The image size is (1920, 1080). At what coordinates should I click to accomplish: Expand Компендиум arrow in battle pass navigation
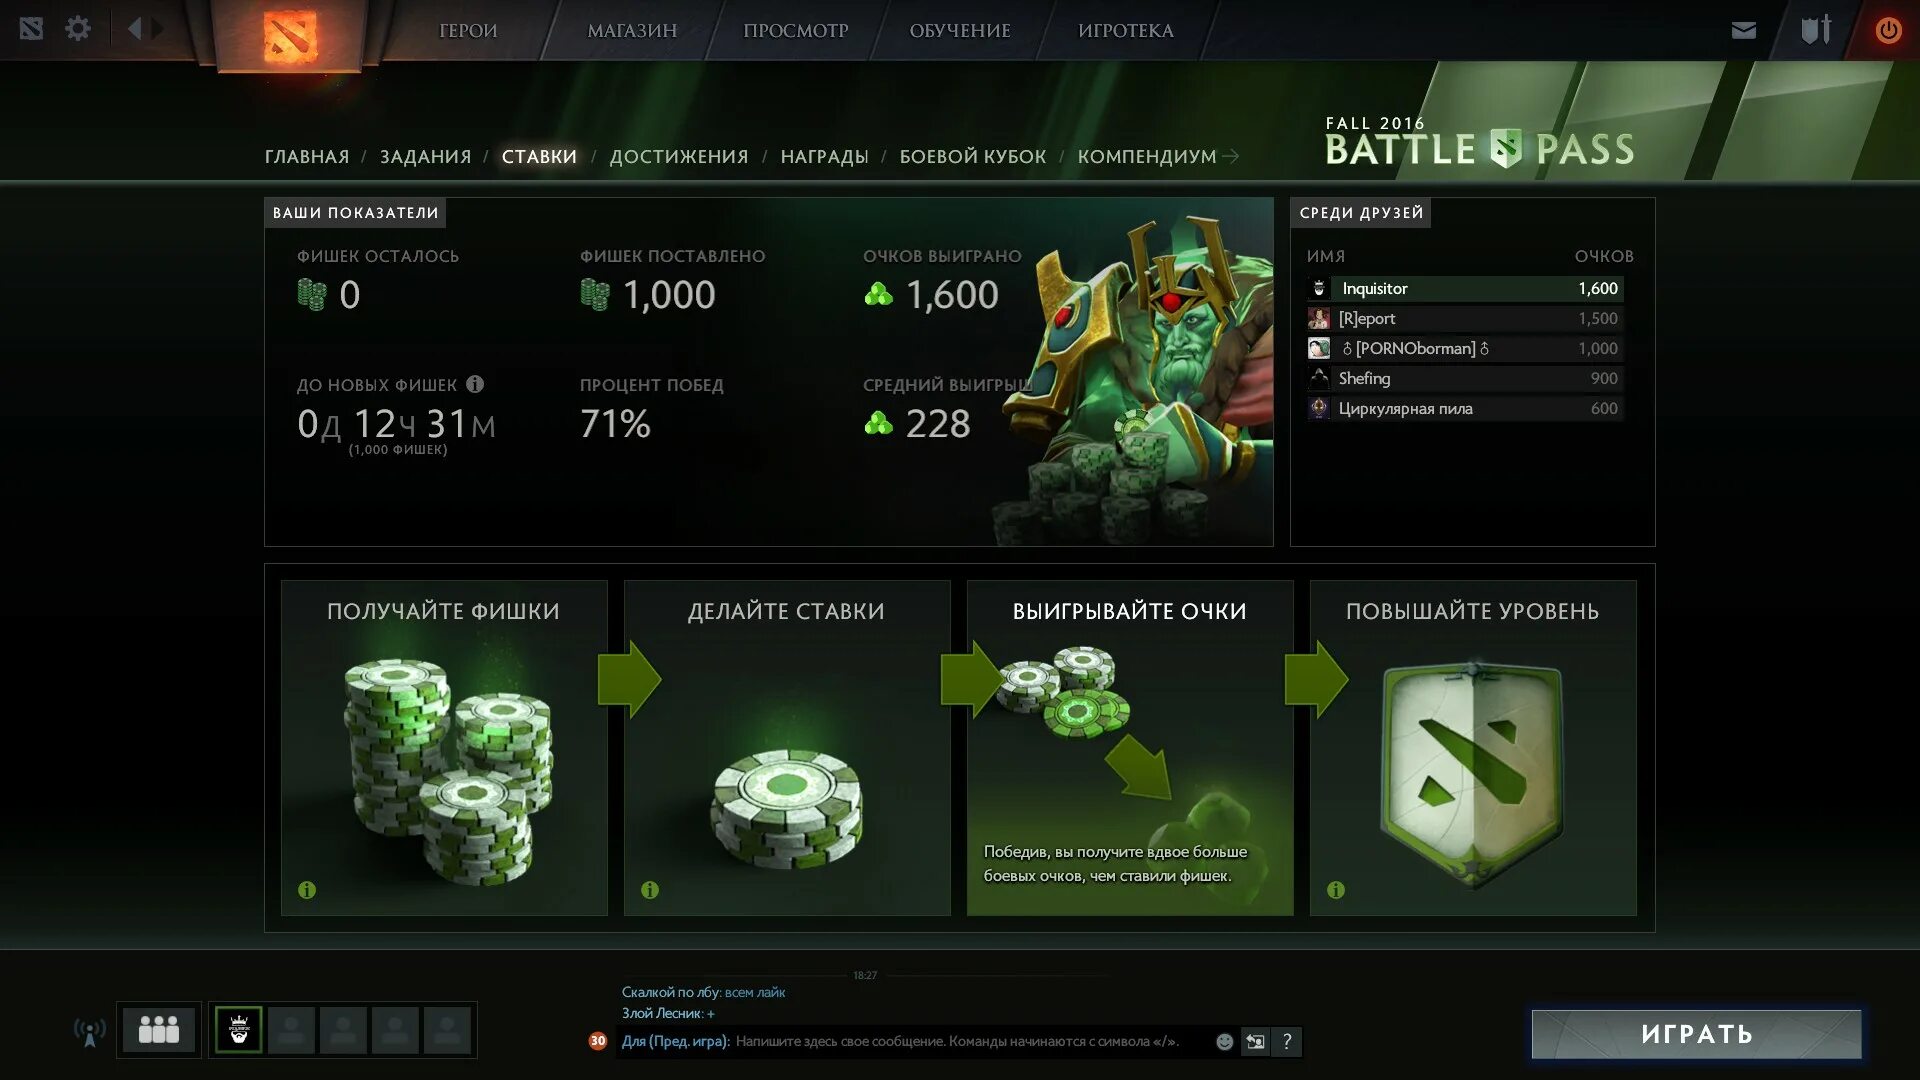tap(1231, 156)
